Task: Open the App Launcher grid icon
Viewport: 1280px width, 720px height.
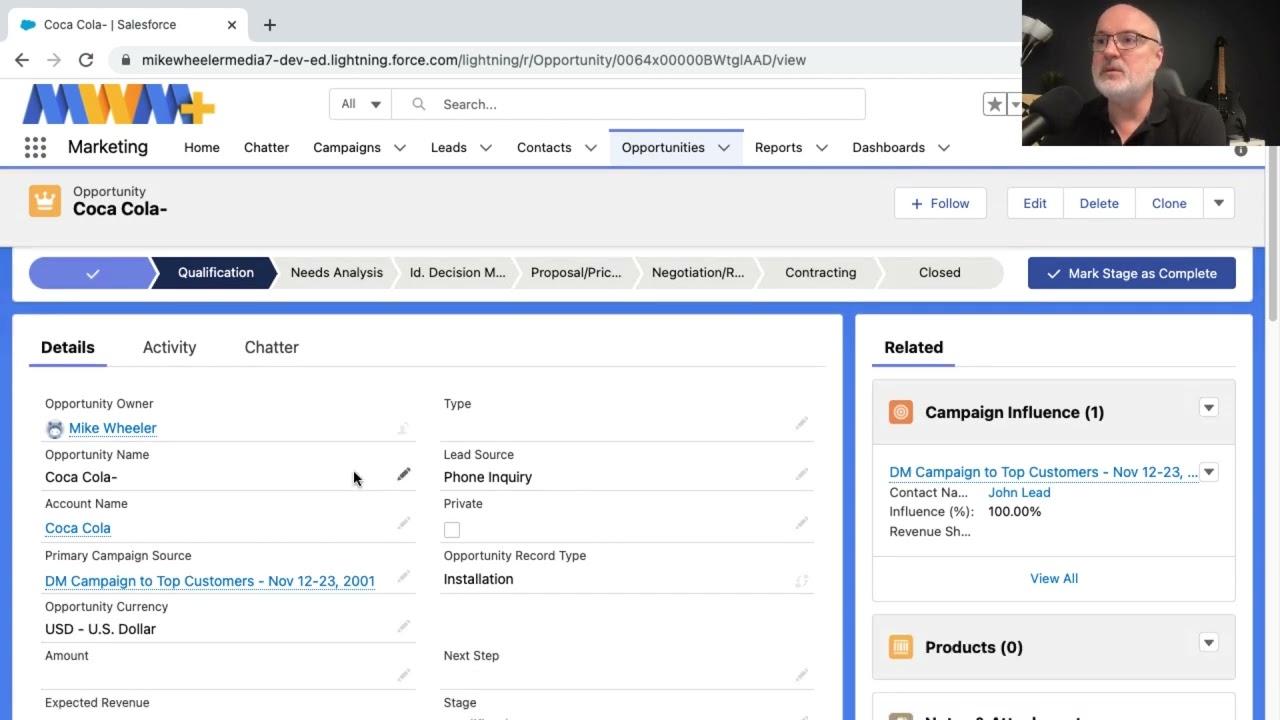Action: coord(35,147)
